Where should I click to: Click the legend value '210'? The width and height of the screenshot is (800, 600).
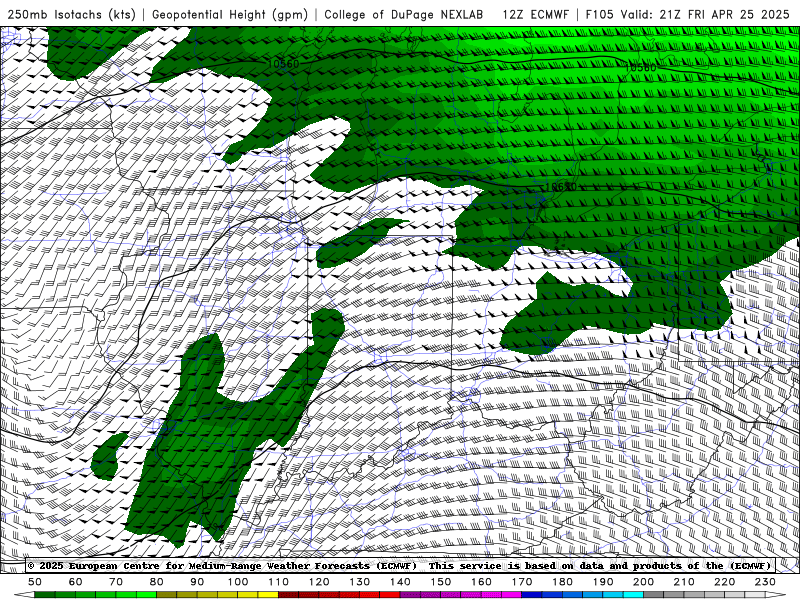coord(684,582)
